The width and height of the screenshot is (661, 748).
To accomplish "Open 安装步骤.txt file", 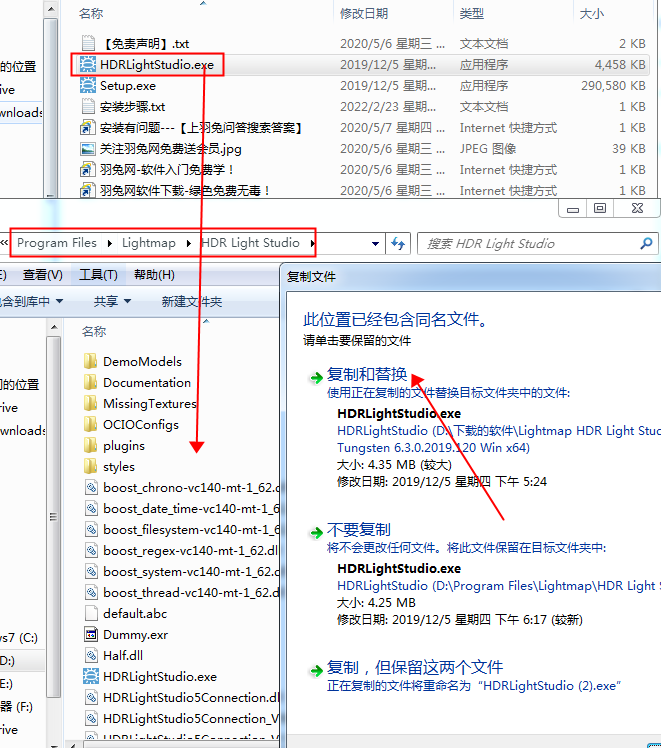I will [132, 106].
